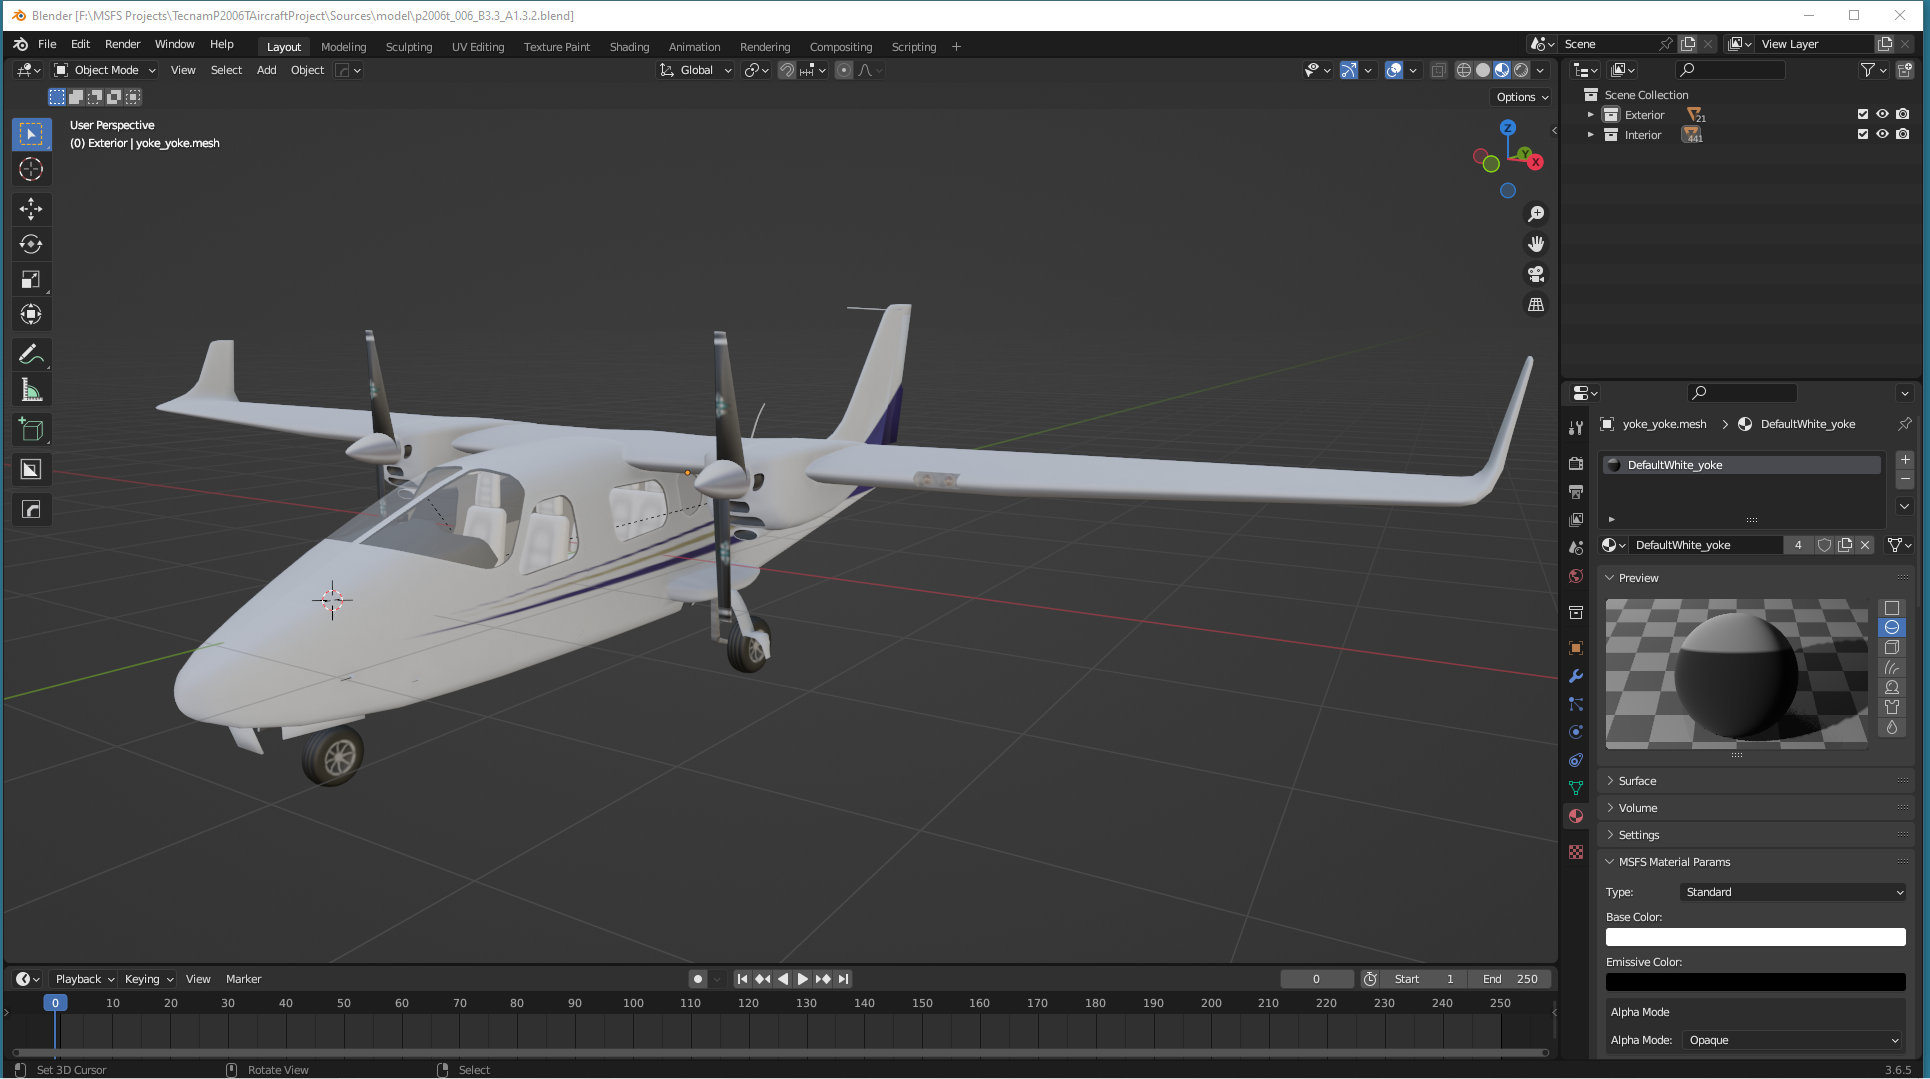Toggle auto keying record button
1930x1079 pixels.
(698, 979)
